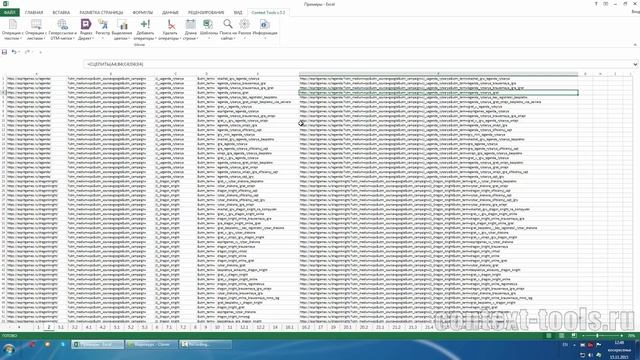Switch to the ВИД ribbon tab
This screenshot has width=640, height=360.
coord(238,12)
